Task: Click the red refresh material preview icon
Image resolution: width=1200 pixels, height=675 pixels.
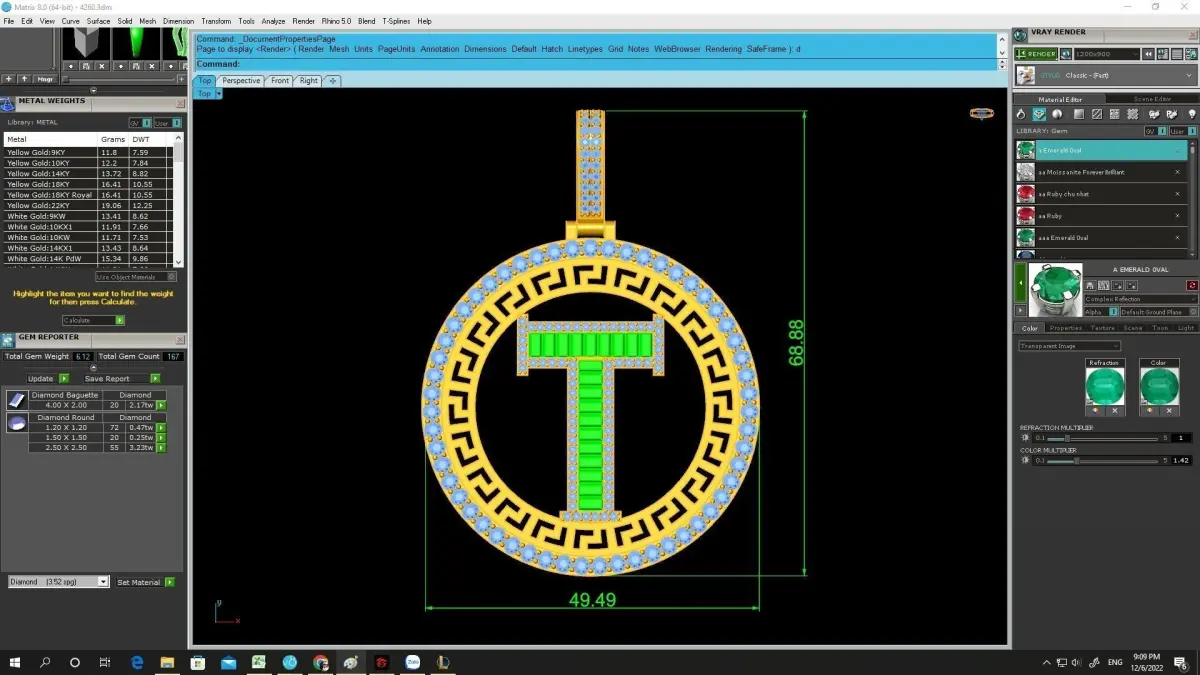Action: (1192, 286)
